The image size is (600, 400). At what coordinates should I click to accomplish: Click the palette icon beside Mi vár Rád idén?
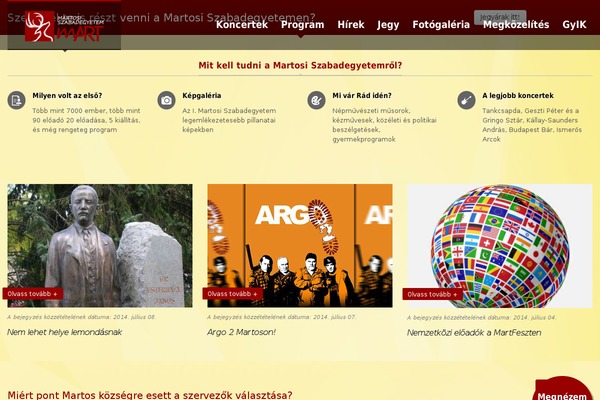[316, 100]
